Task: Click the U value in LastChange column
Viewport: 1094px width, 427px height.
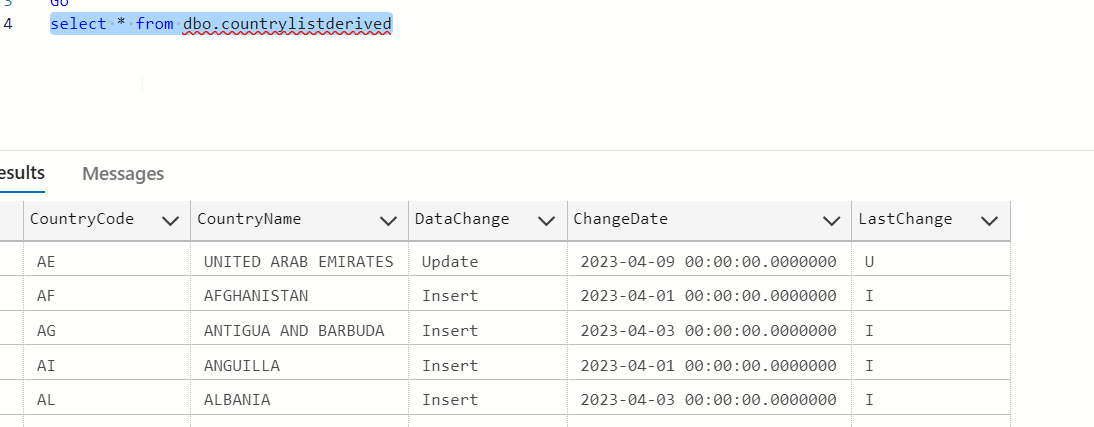Action: (870, 262)
